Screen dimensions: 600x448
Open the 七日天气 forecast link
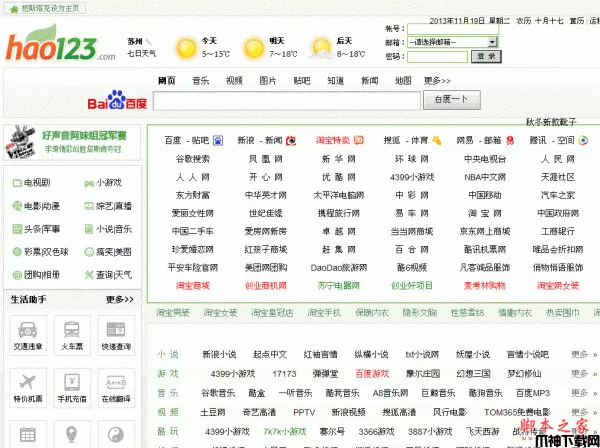[142, 54]
